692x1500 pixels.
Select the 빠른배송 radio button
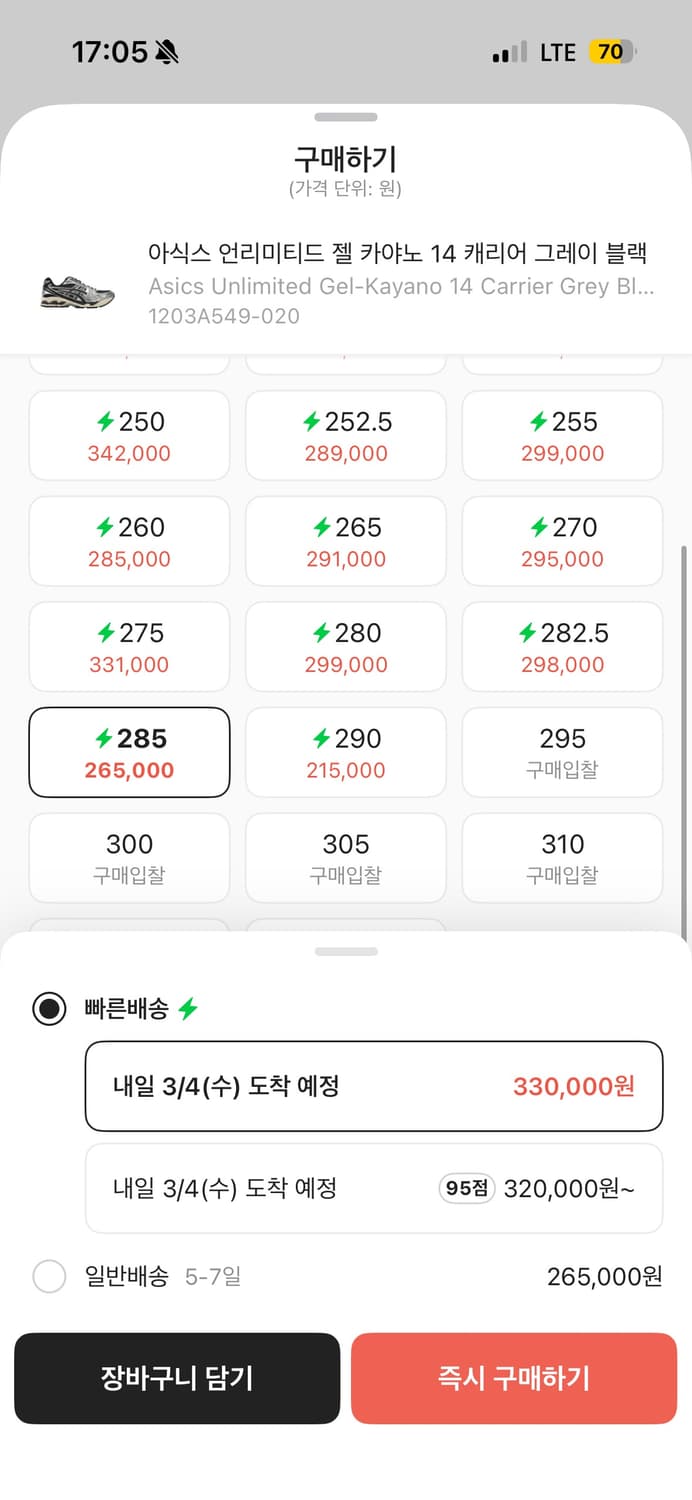pyautogui.click(x=49, y=1010)
